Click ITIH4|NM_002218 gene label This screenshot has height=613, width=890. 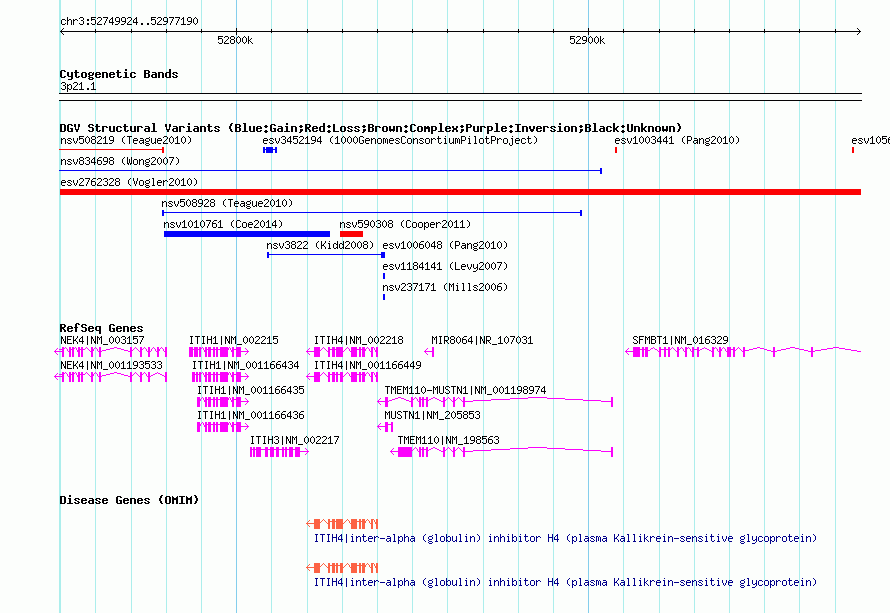(x=359, y=340)
